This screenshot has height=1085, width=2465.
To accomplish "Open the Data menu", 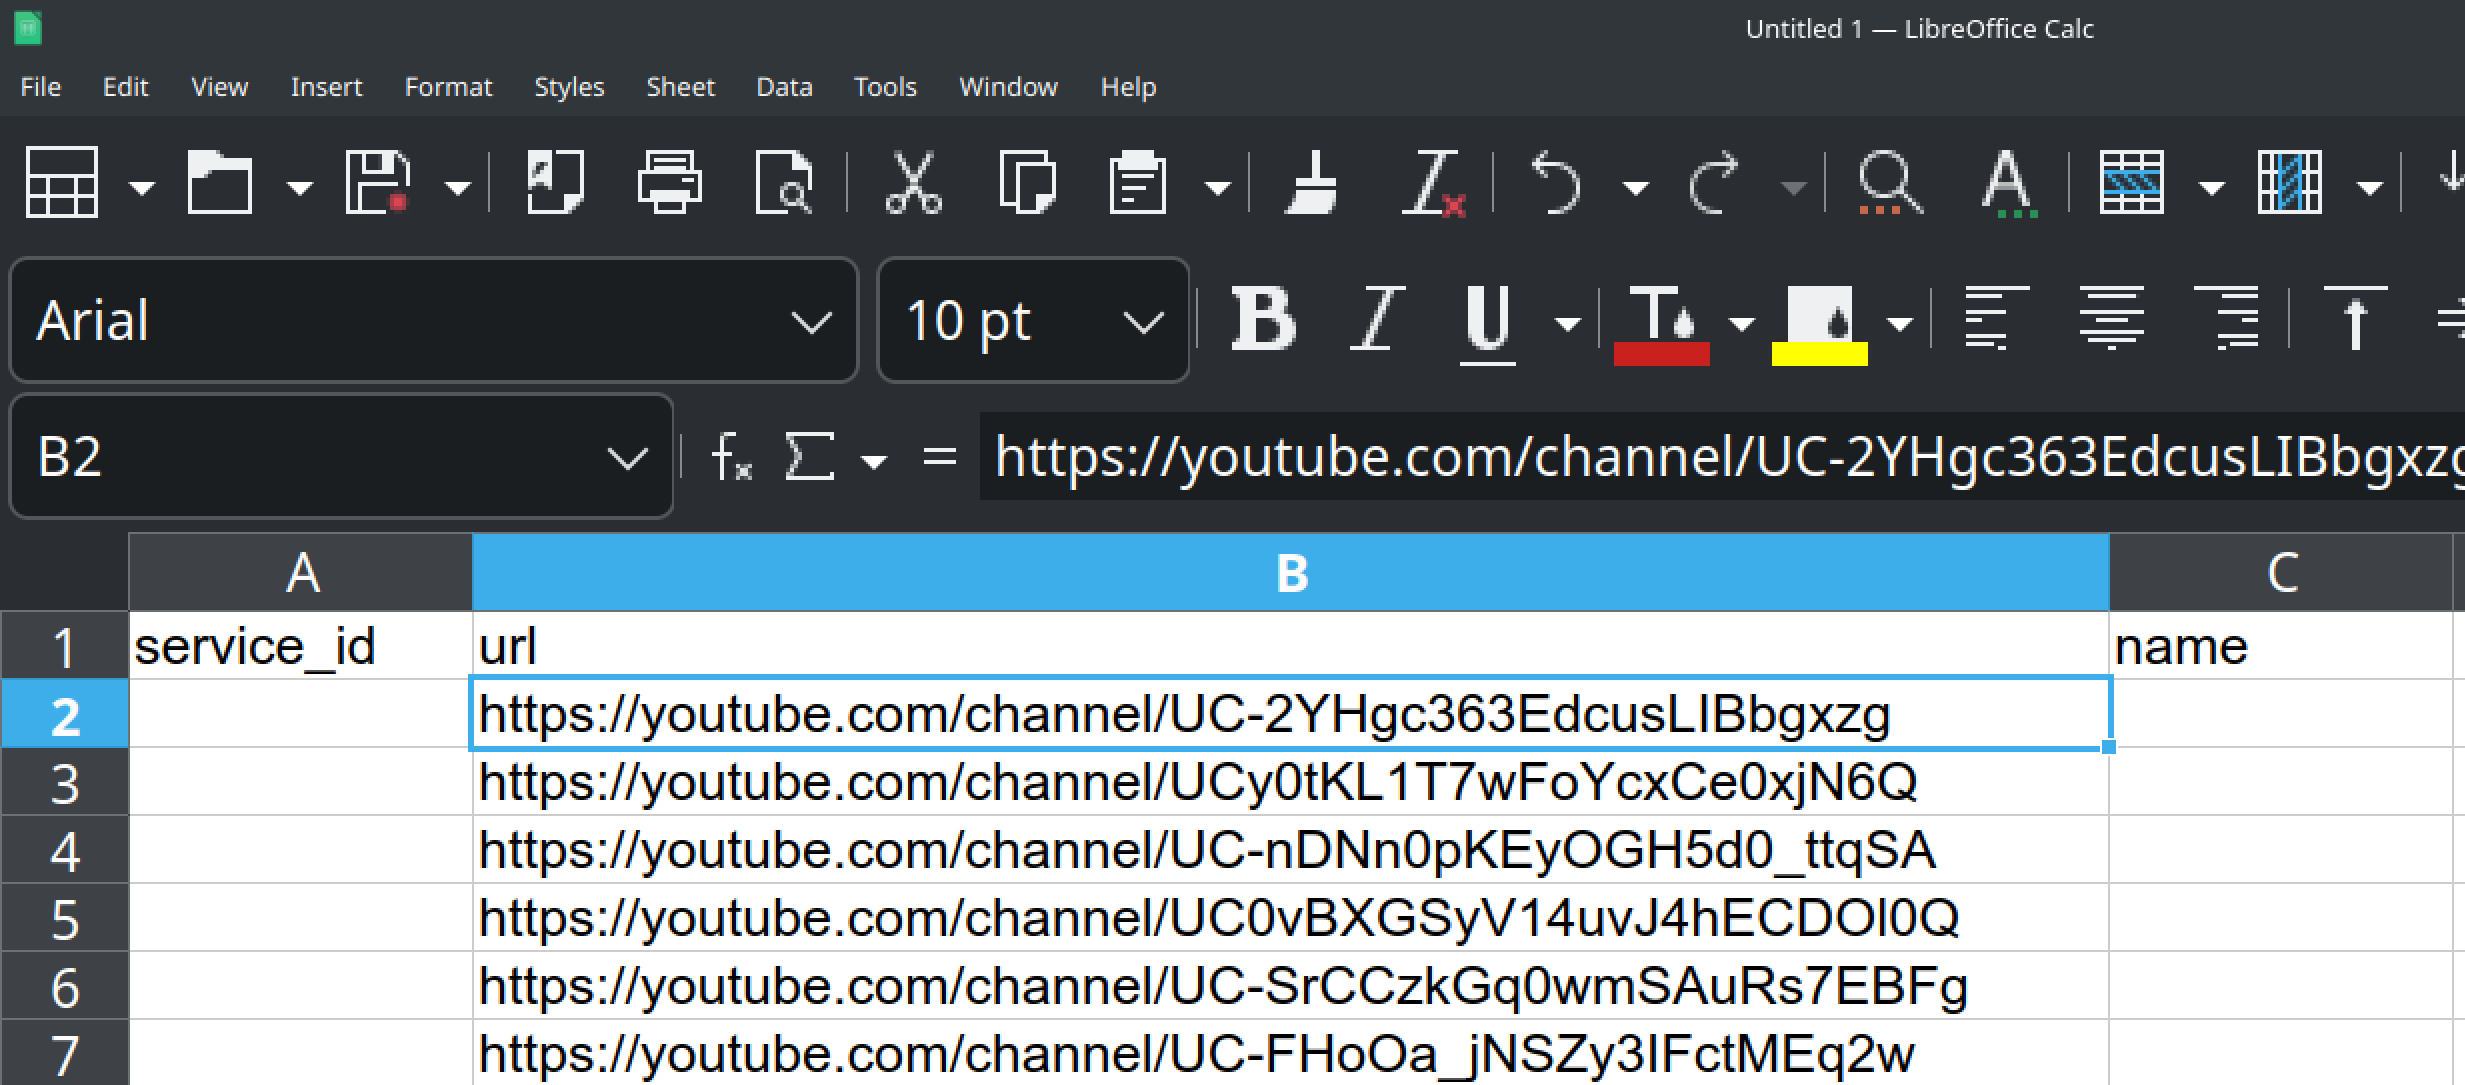I will click(784, 87).
